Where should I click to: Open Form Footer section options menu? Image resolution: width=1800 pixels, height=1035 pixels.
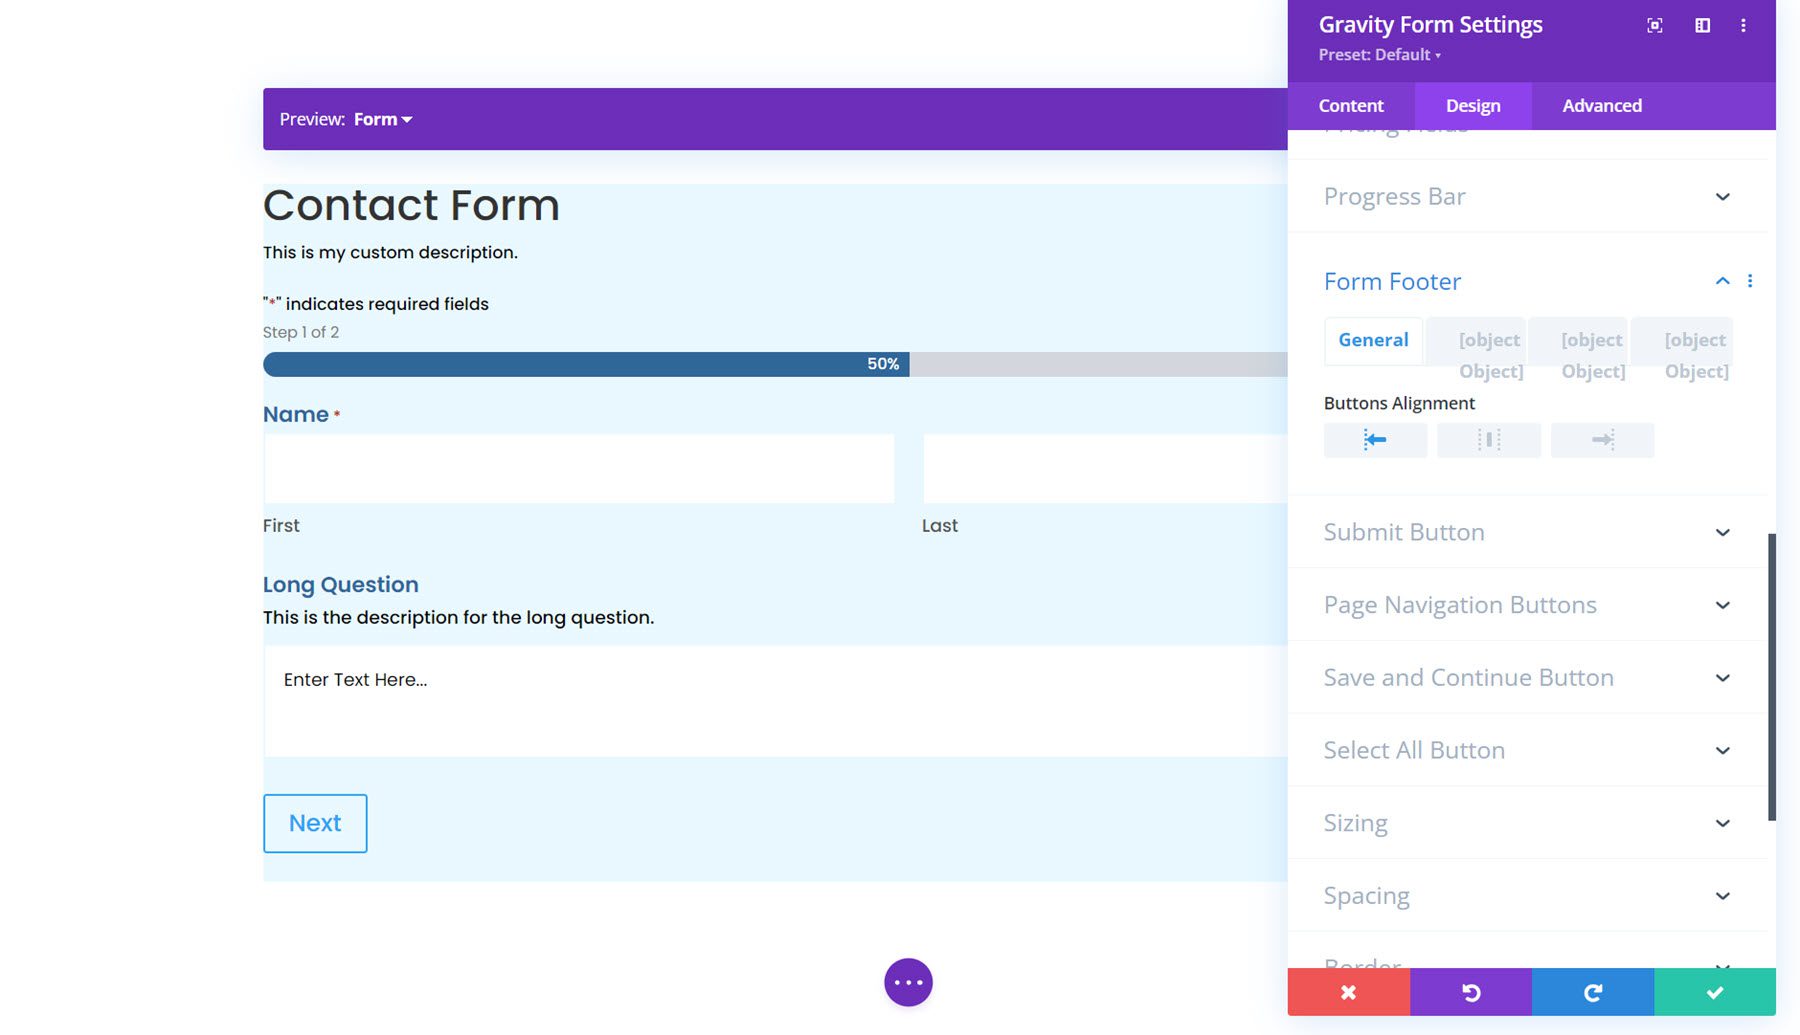(1750, 281)
